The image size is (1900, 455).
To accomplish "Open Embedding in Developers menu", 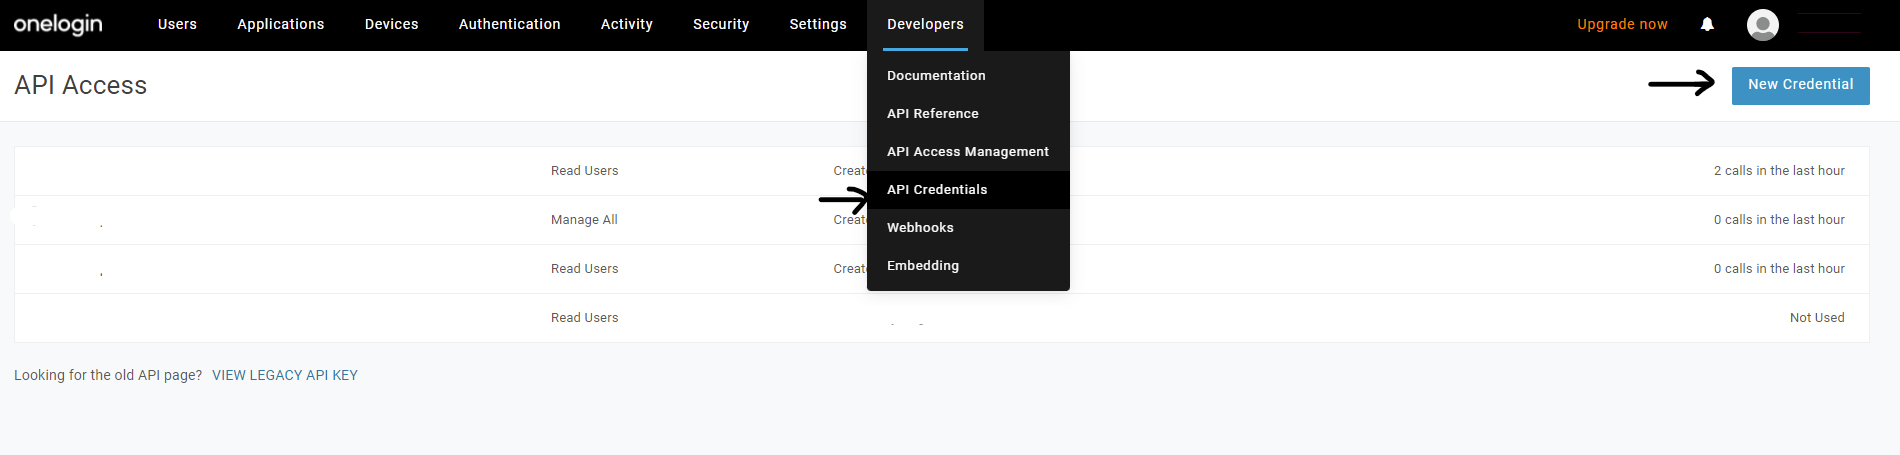I will click(922, 266).
